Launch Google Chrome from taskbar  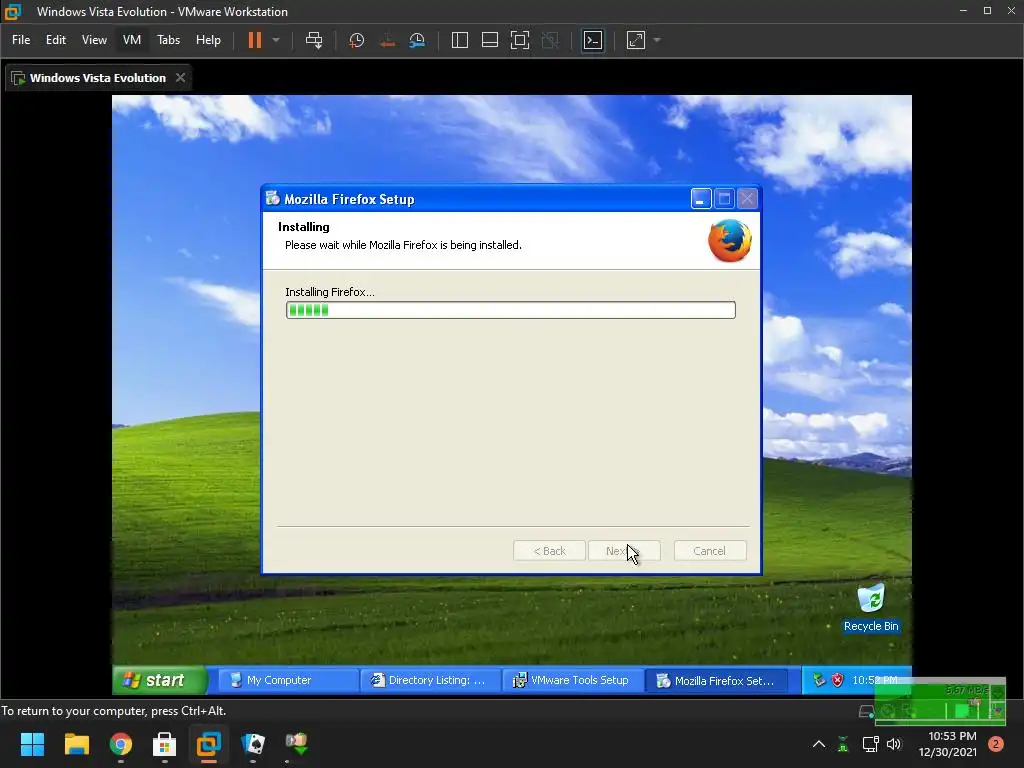pyautogui.click(x=120, y=743)
